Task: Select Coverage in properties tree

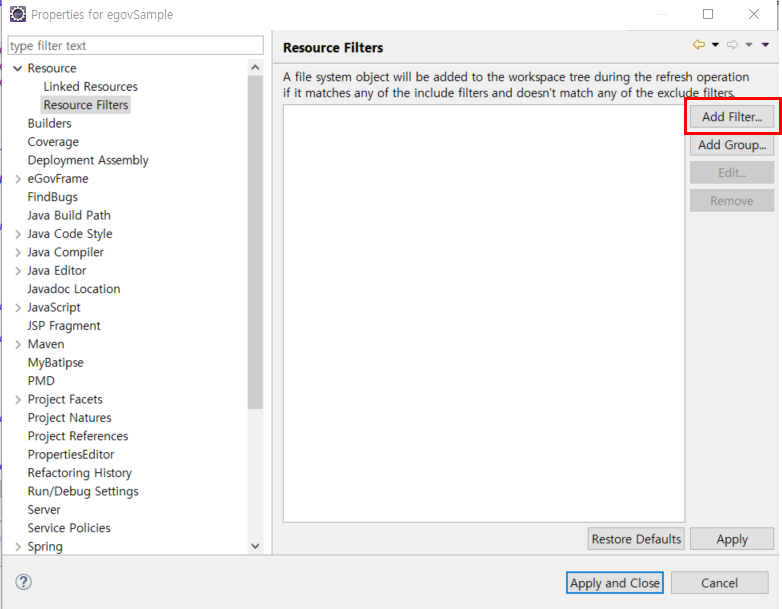Action: [x=53, y=142]
